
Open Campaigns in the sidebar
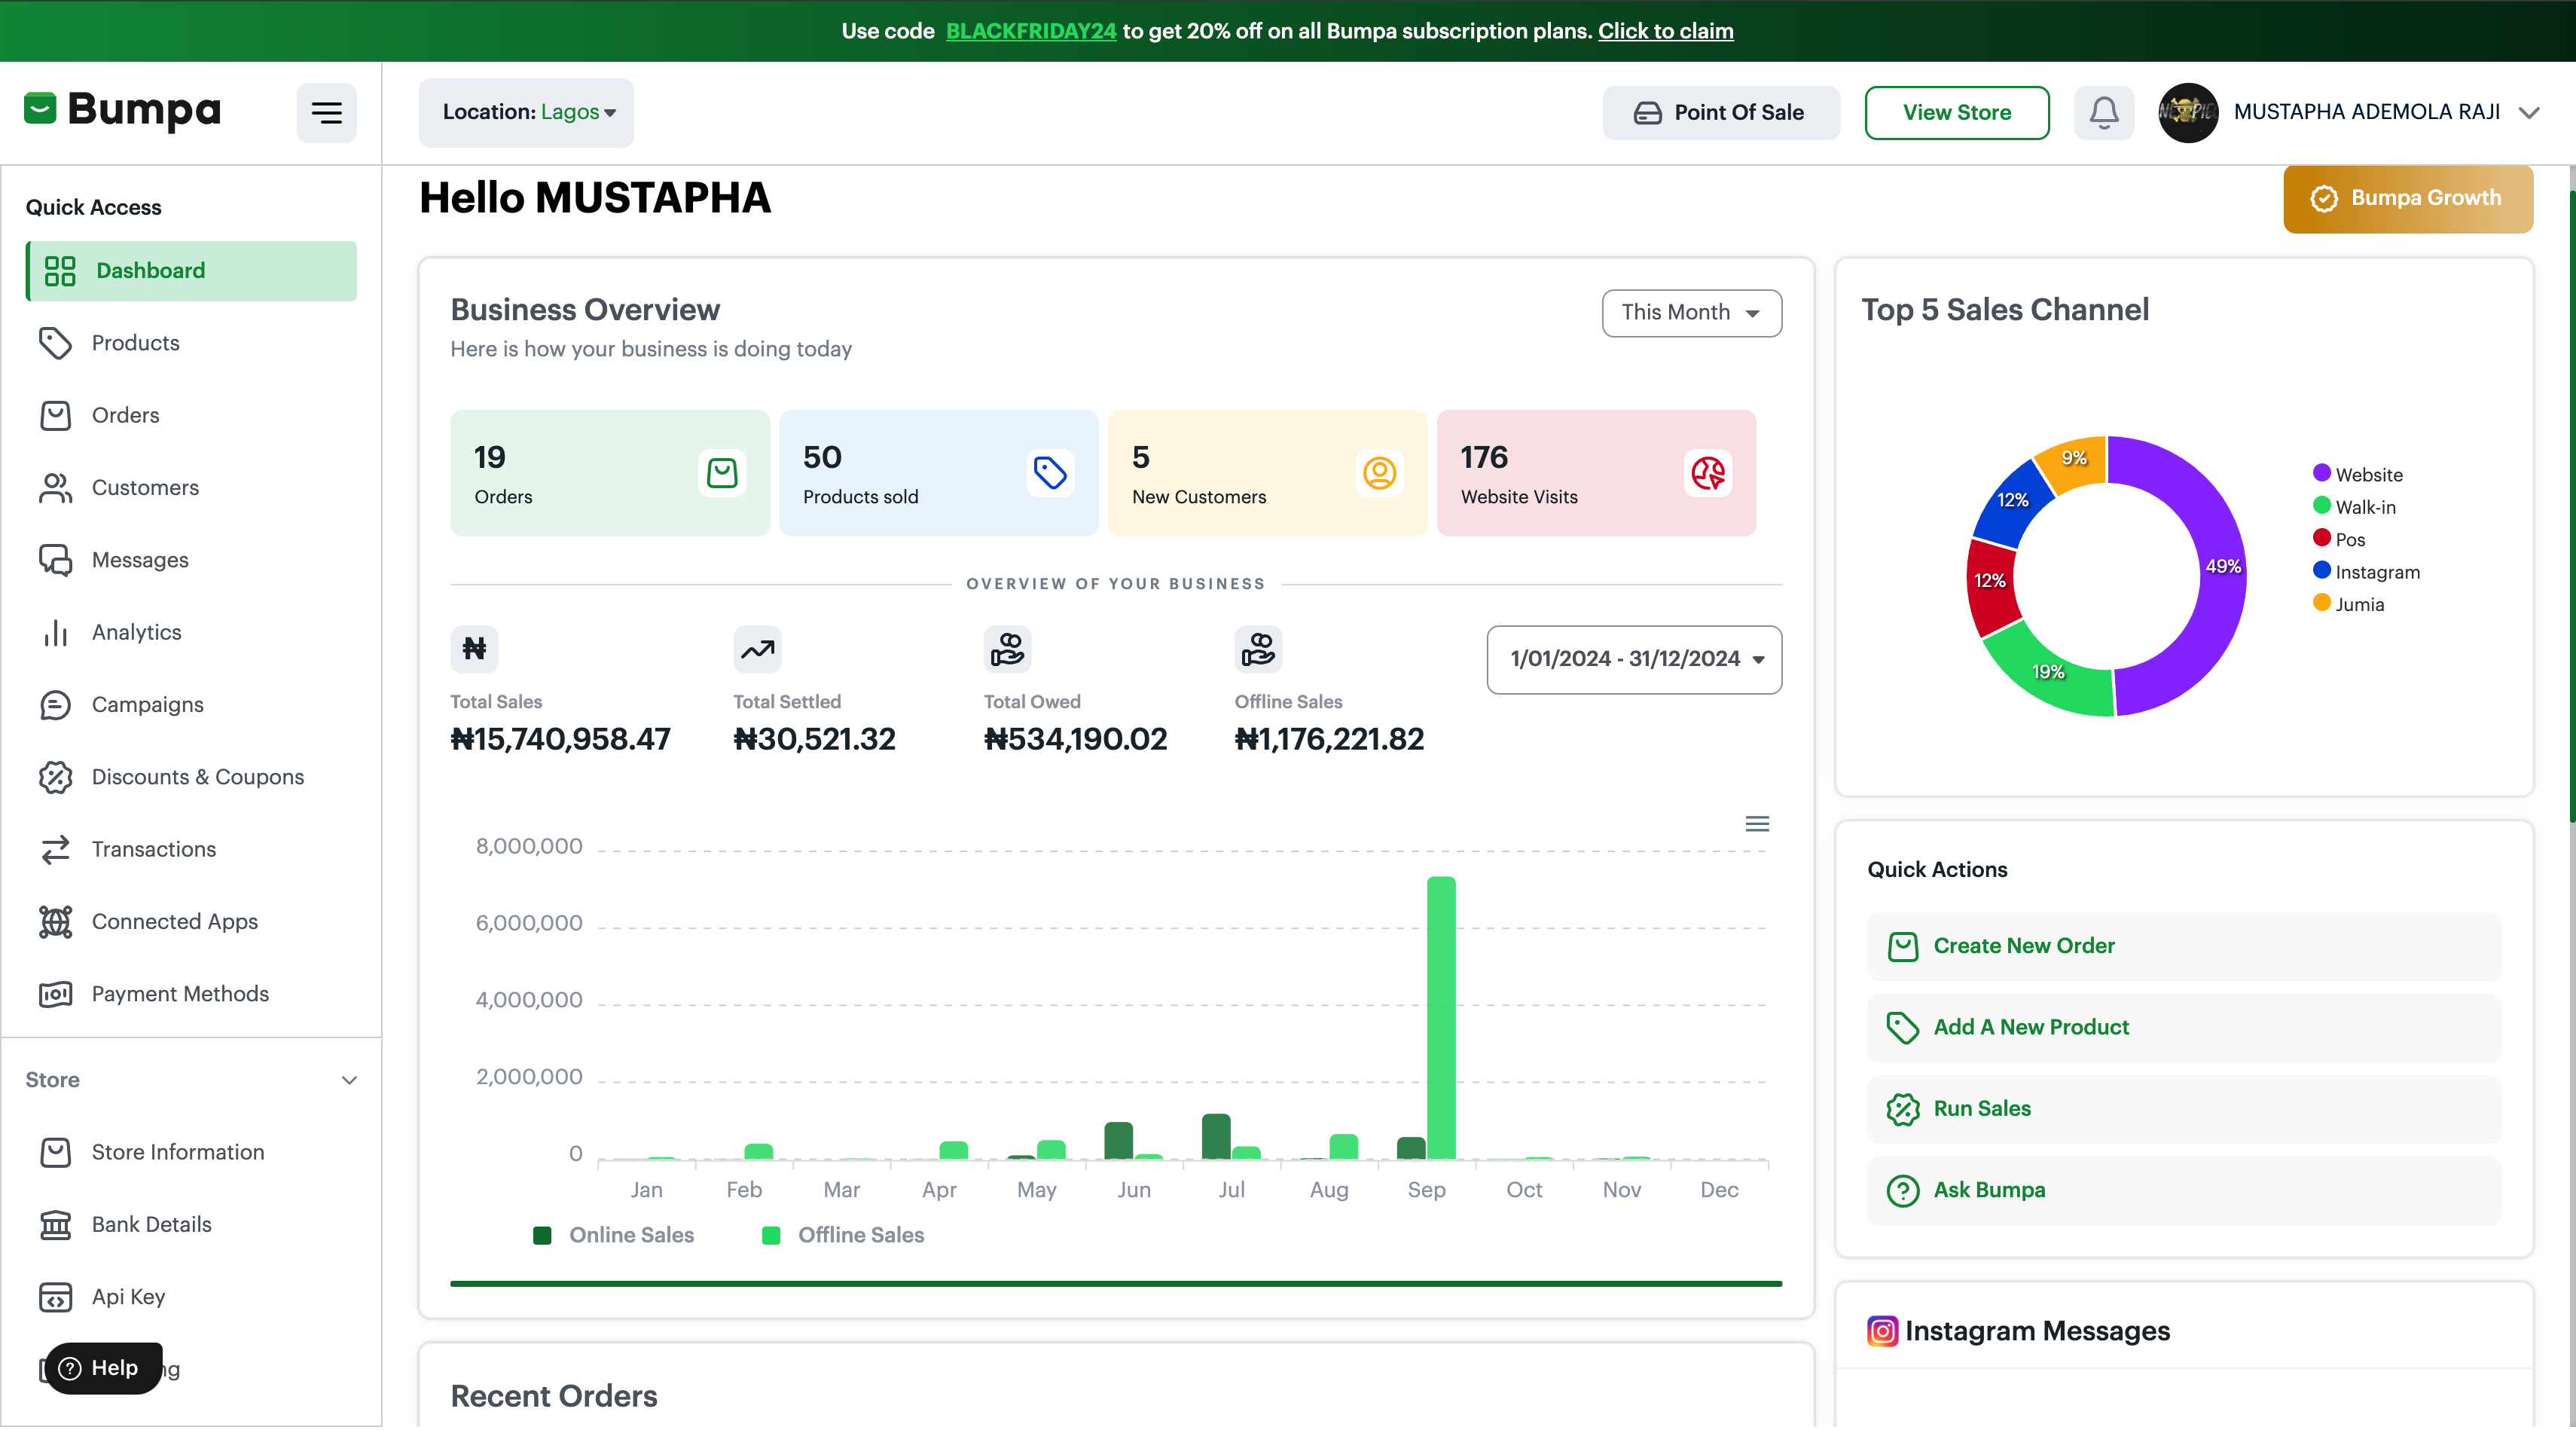[x=191, y=705]
